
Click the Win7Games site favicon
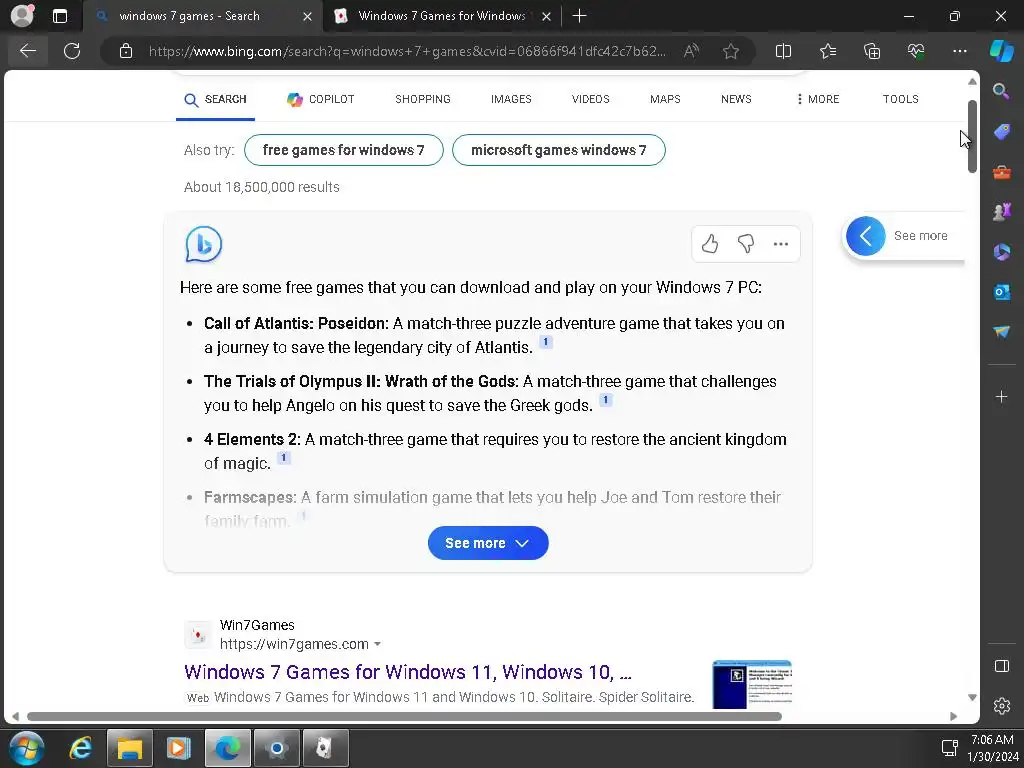click(x=198, y=635)
